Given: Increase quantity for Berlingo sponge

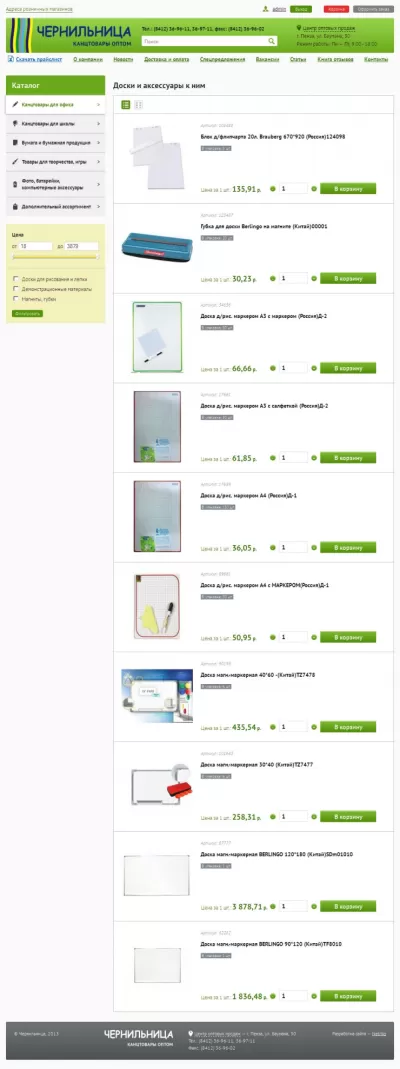Looking at the screenshot, I should [x=314, y=278].
